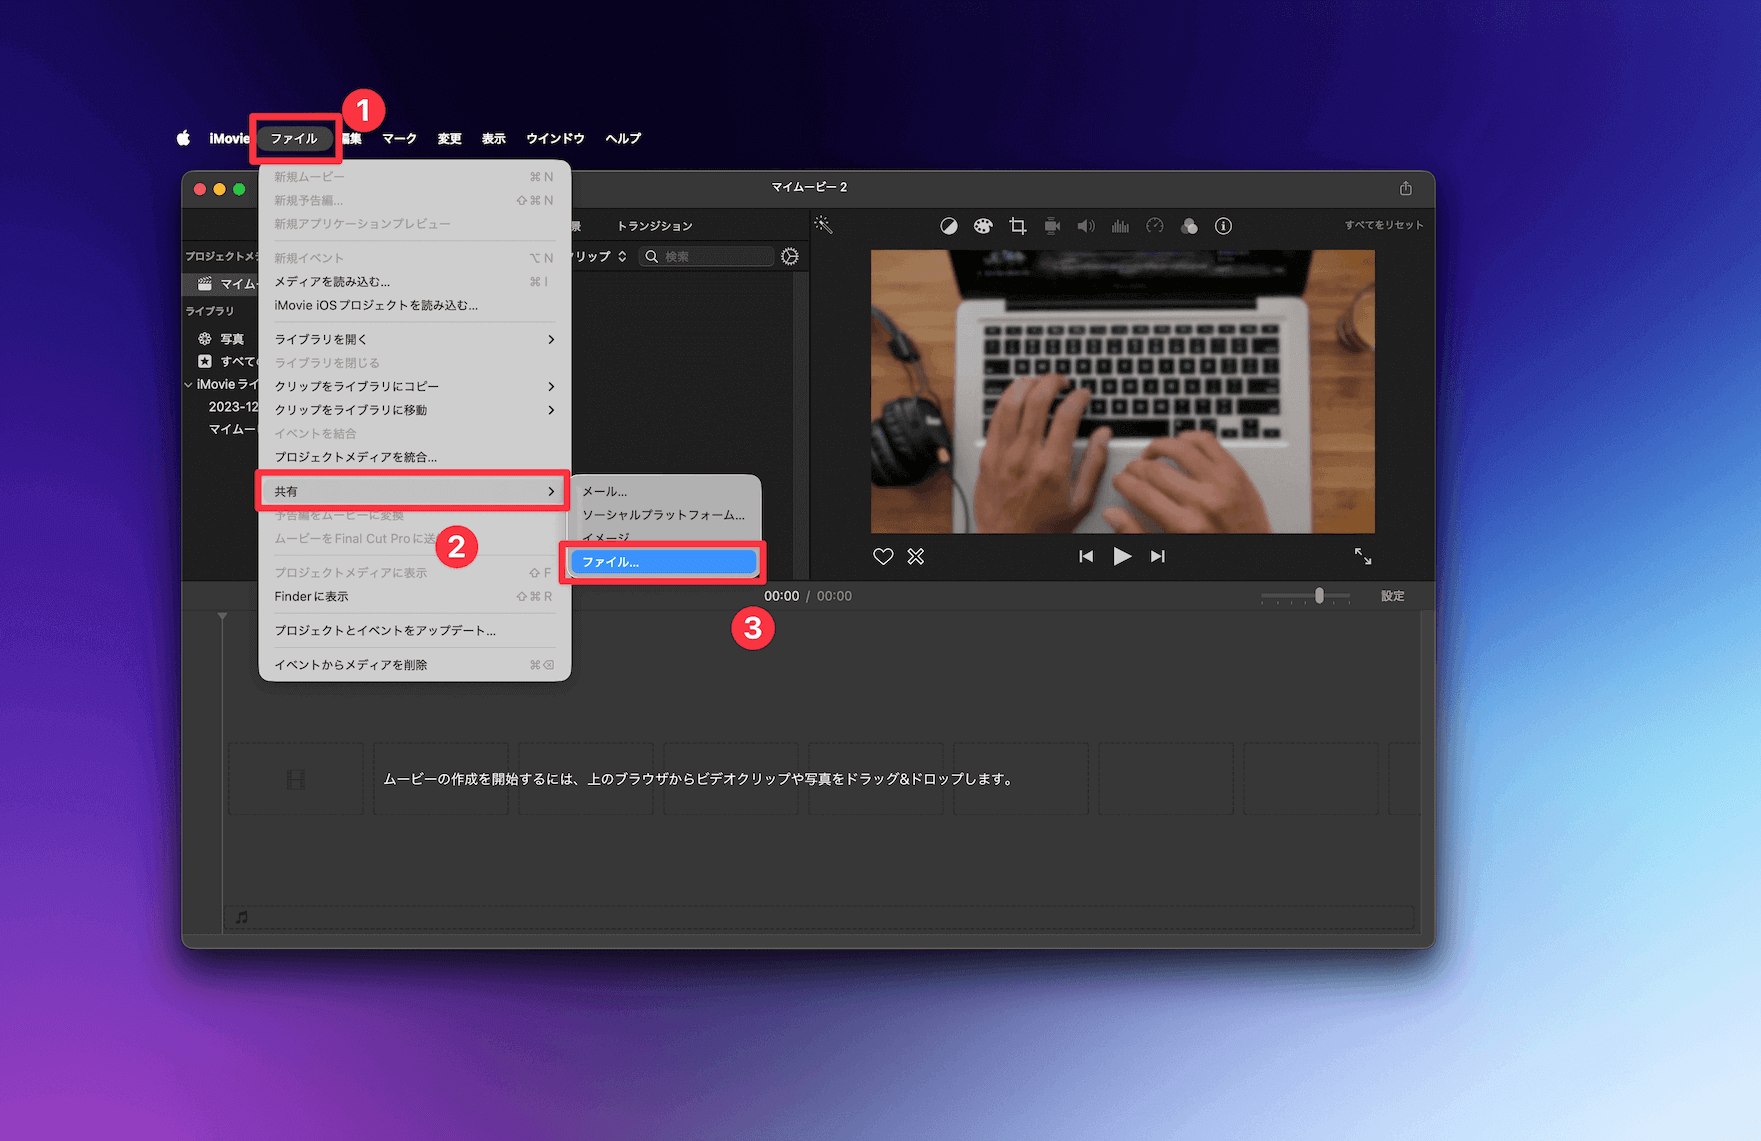Expand クリップをライブラリにコピー submenu

coord(414,386)
